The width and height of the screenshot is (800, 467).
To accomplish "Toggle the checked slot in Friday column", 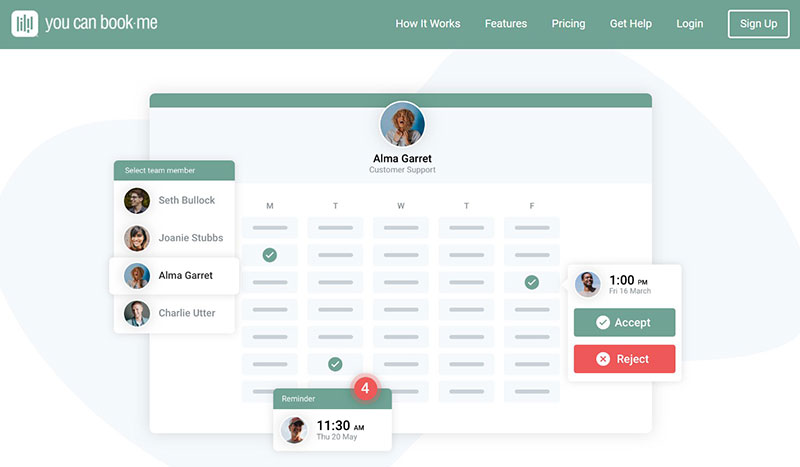I will pyautogui.click(x=532, y=282).
